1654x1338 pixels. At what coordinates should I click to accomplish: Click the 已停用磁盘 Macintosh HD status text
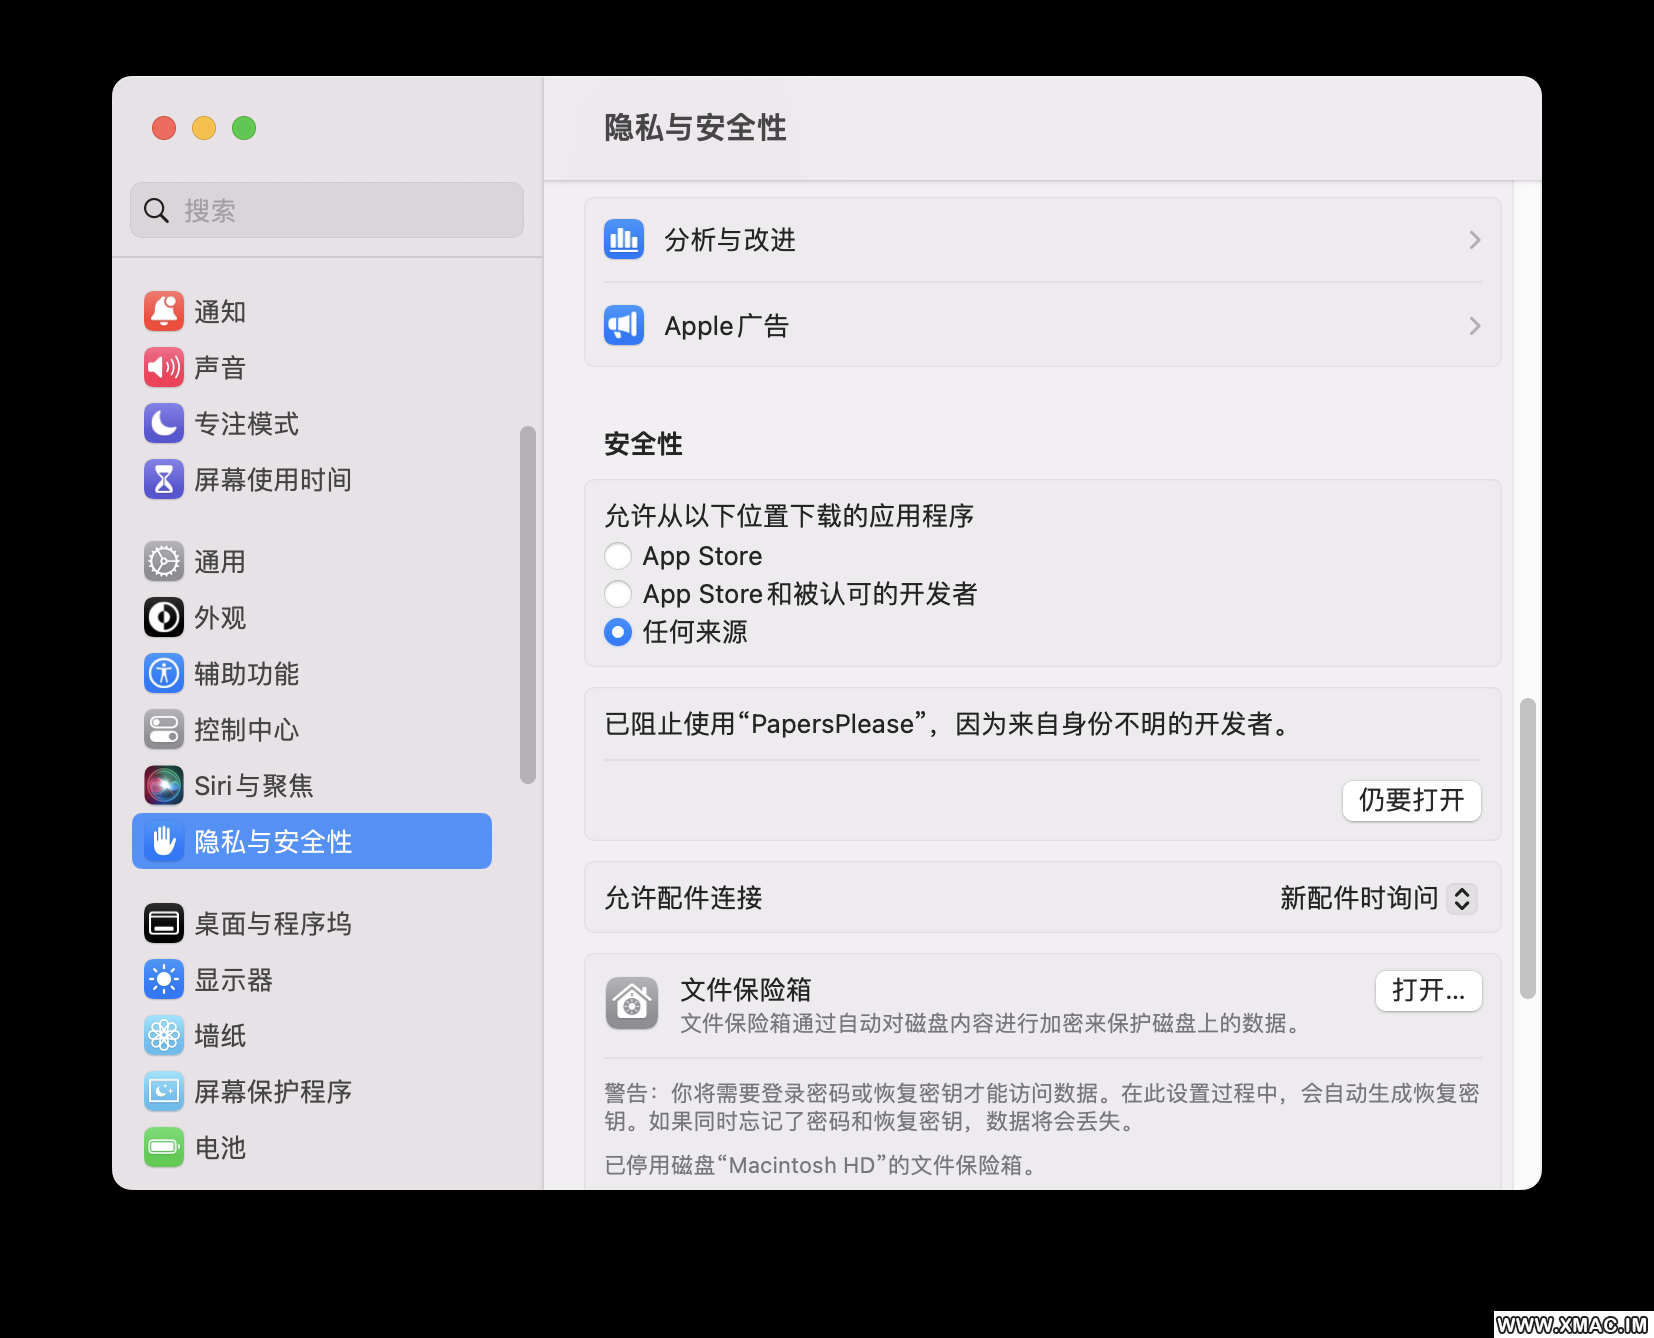[x=823, y=1165]
